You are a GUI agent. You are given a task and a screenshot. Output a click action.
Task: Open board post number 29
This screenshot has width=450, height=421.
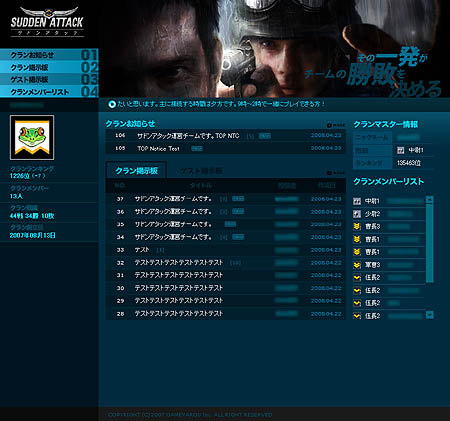point(179,301)
